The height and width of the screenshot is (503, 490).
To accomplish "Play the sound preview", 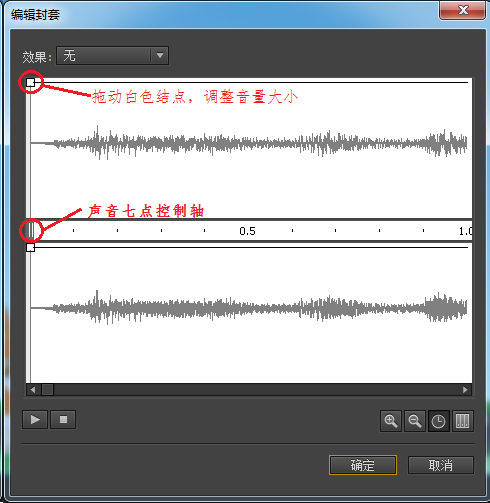I will [x=35, y=419].
